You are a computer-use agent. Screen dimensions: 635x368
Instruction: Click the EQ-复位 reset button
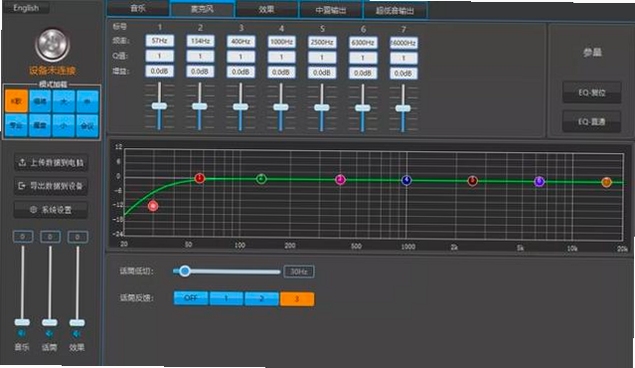(x=592, y=93)
